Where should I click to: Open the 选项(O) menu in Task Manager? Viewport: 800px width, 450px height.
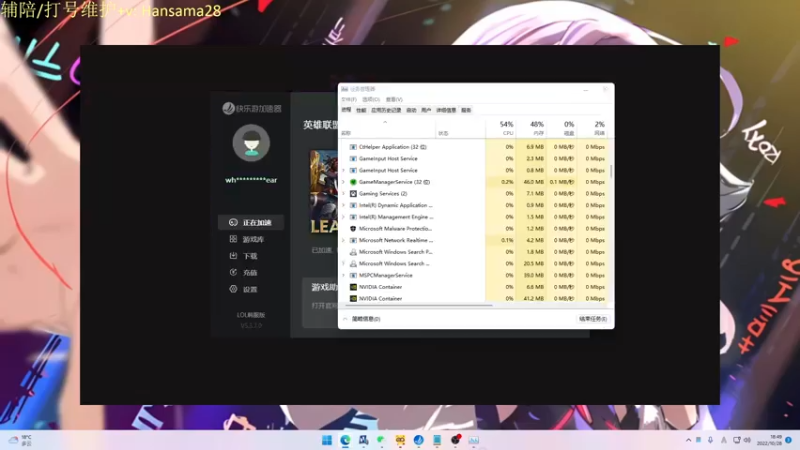pyautogui.click(x=371, y=99)
